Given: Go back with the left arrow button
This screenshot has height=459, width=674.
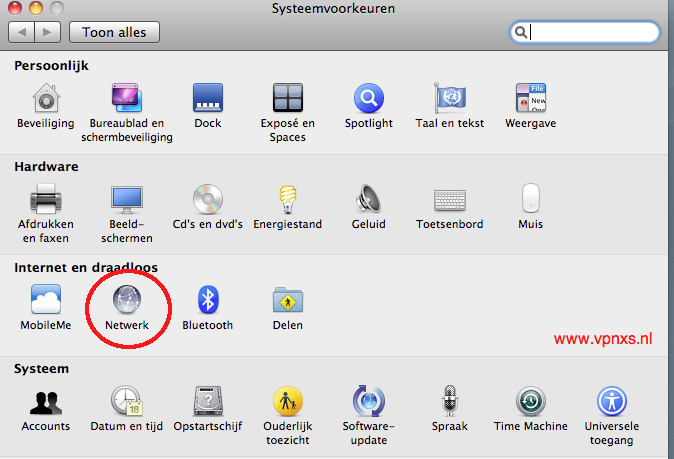Looking at the screenshot, I should coord(21,32).
